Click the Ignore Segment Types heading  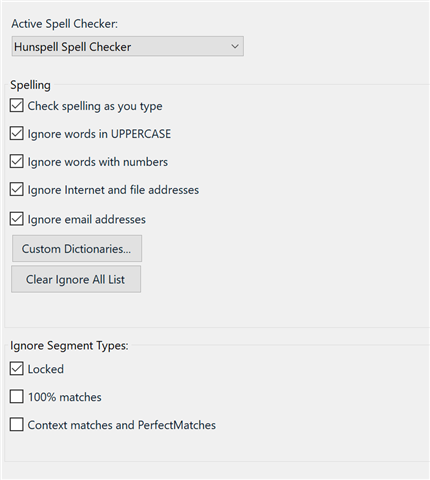tap(69, 345)
